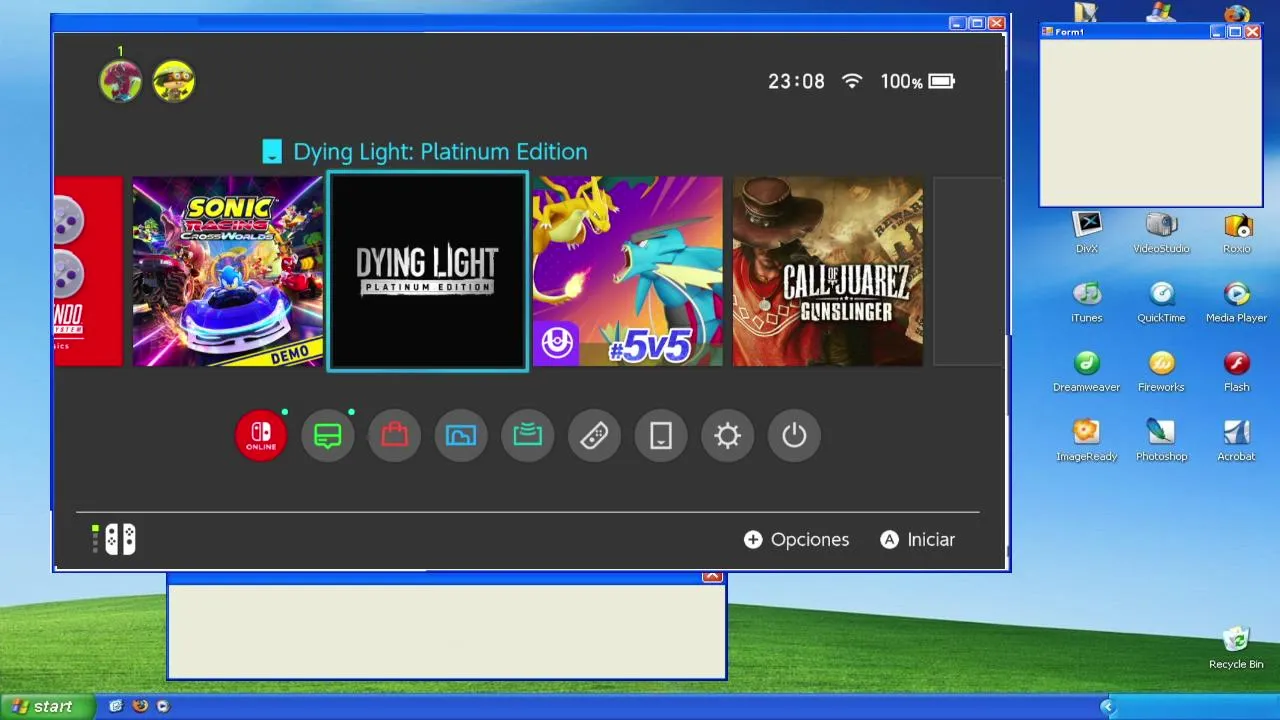Open the Windows start menu

pyautogui.click(x=48, y=706)
